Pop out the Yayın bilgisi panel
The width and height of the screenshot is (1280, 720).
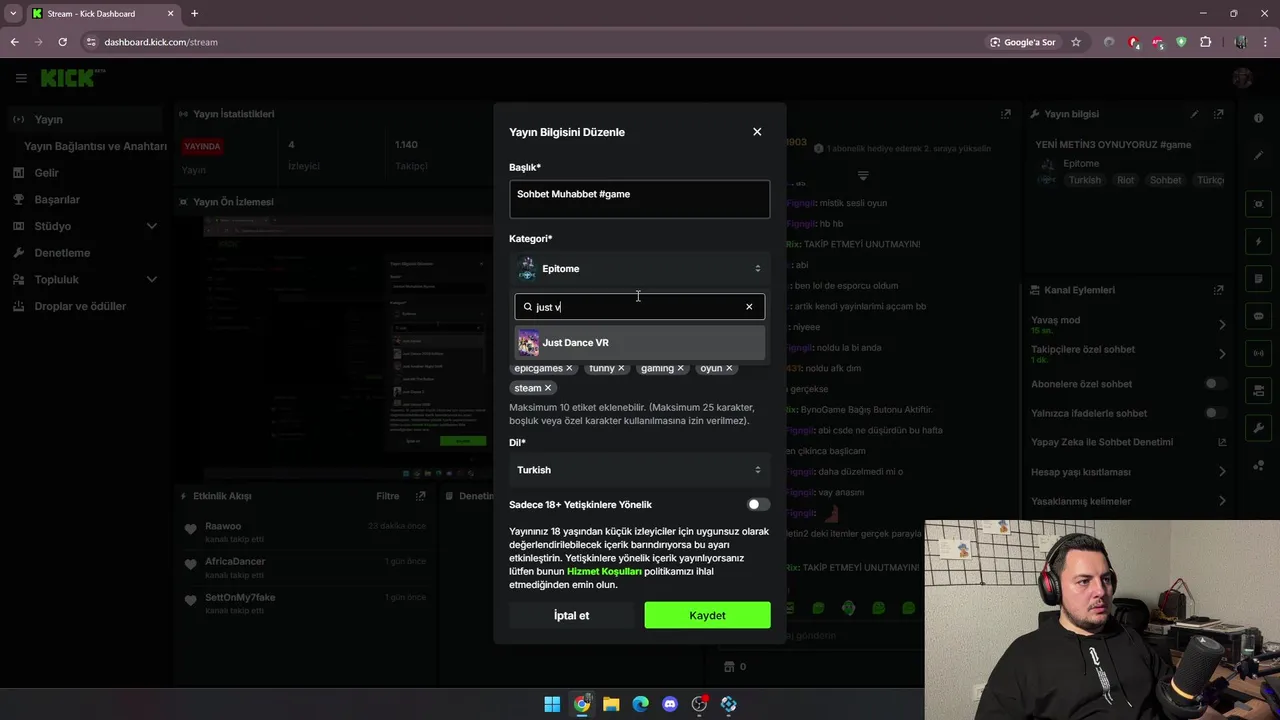[x=1218, y=114]
